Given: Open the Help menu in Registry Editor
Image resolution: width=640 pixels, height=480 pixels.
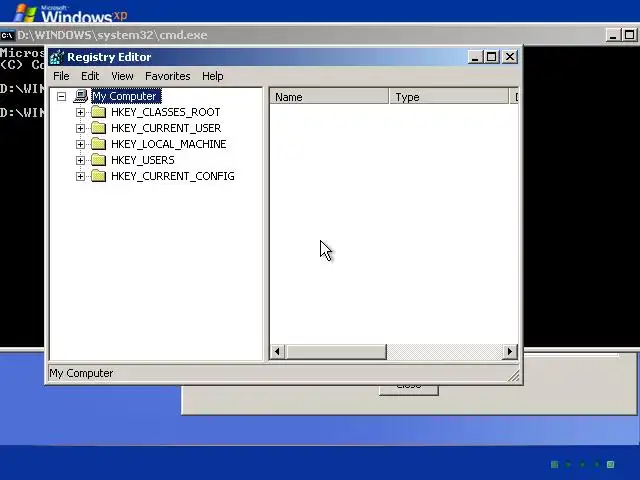Looking at the screenshot, I should tap(212, 76).
